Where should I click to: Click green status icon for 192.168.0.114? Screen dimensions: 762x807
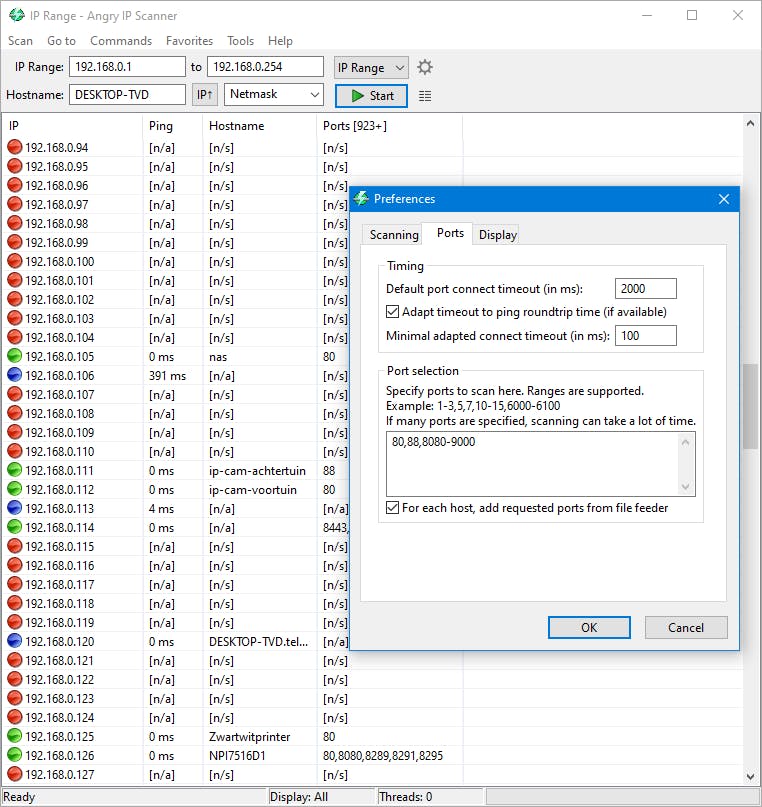click(x=15, y=527)
